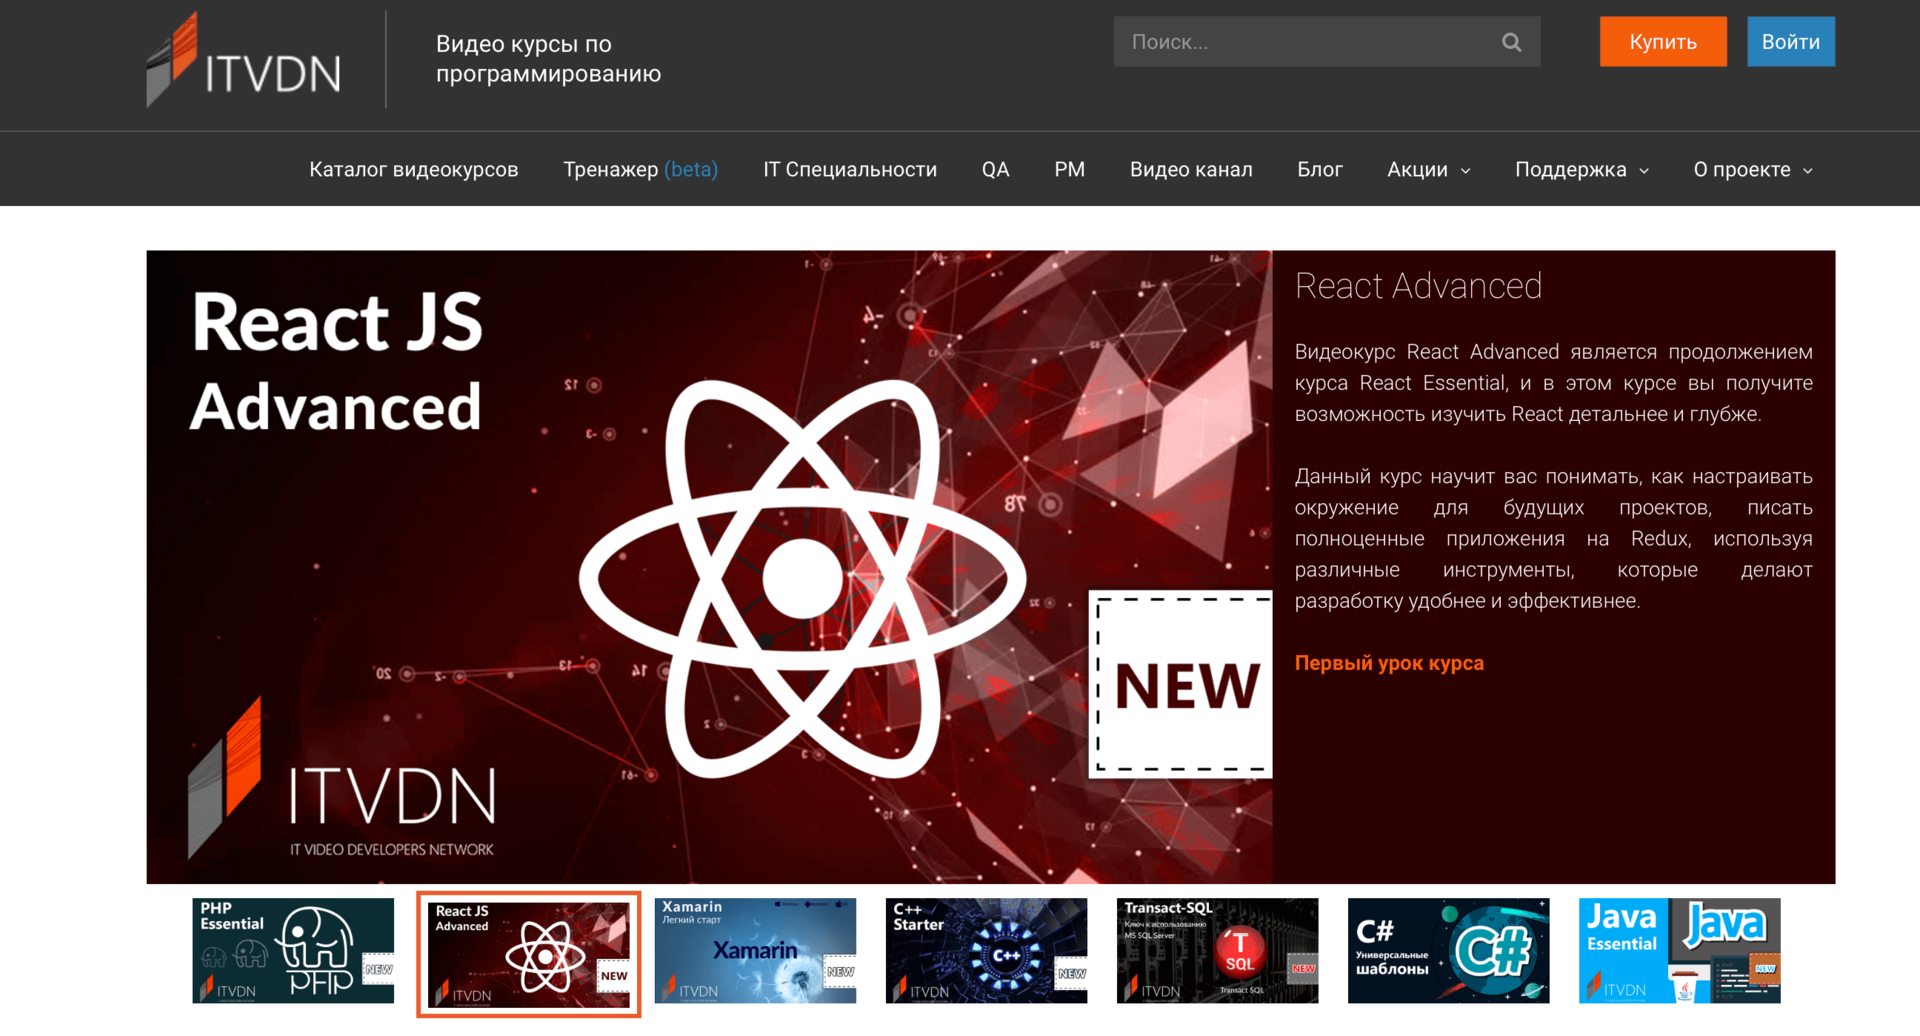
Task: Open Каталог видеокурсов menu item
Action: (x=414, y=170)
